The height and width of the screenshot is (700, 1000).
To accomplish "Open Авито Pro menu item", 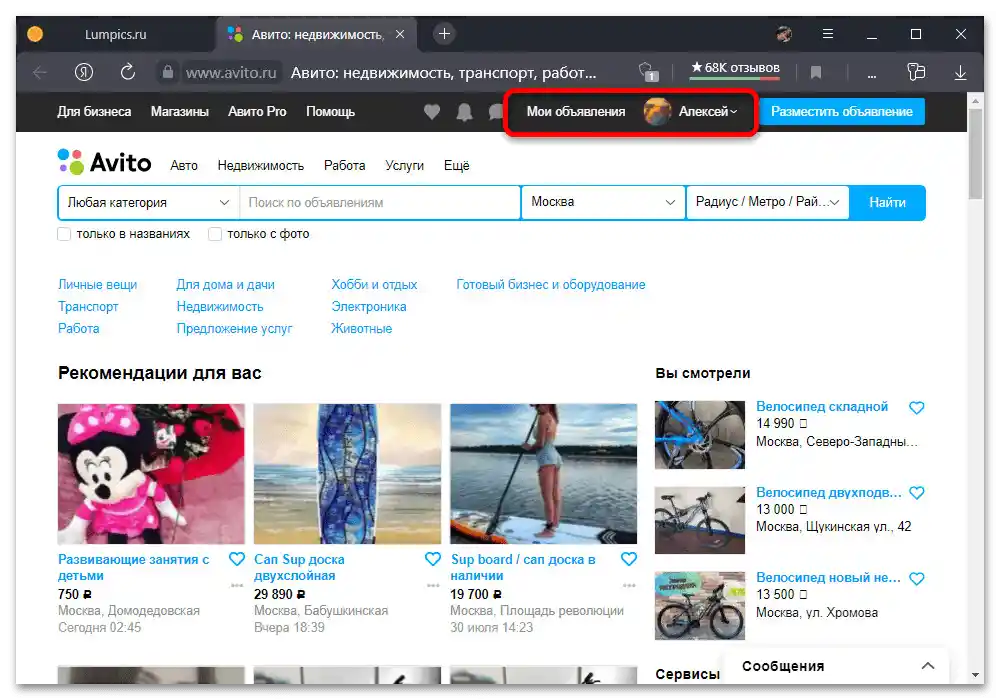I will (257, 112).
